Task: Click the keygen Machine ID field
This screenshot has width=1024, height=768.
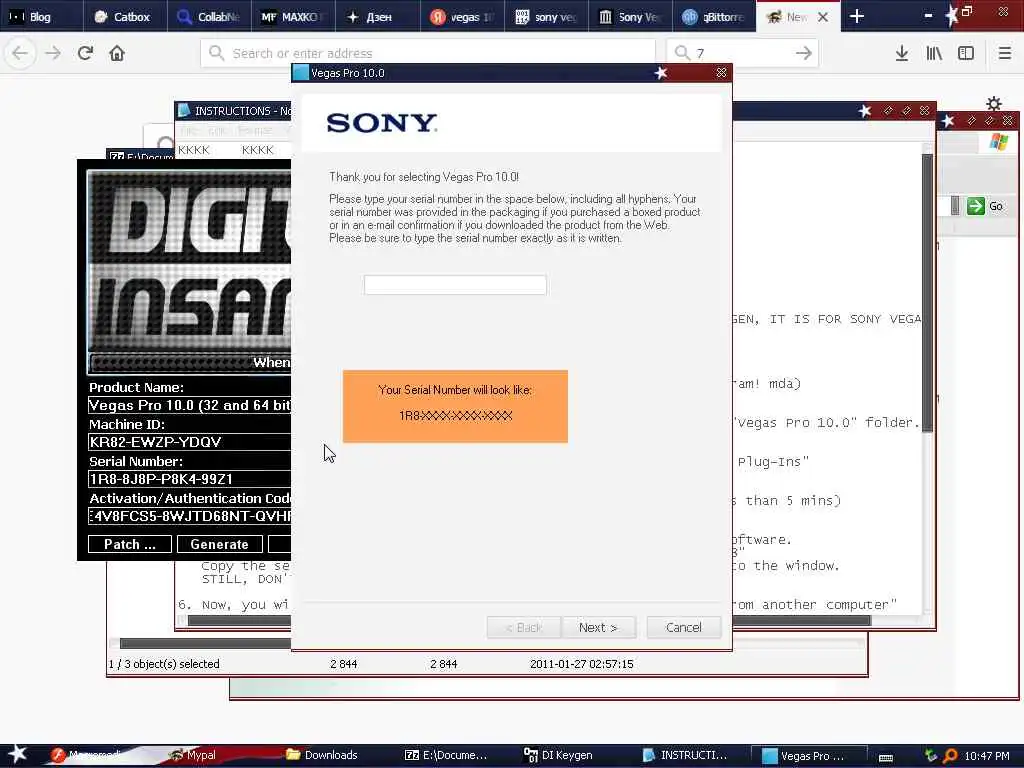Action: pos(189,442)
